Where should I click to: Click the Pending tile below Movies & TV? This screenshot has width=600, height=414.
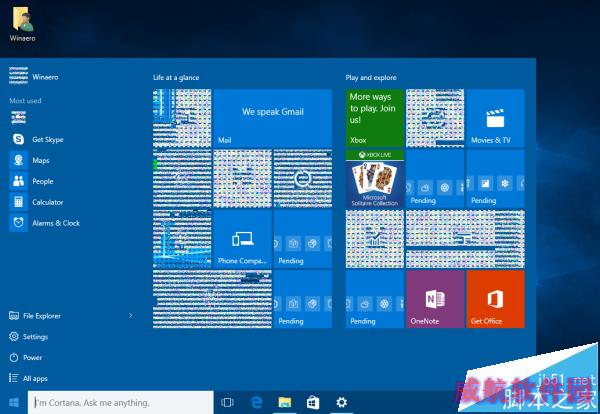click(495, 179)
